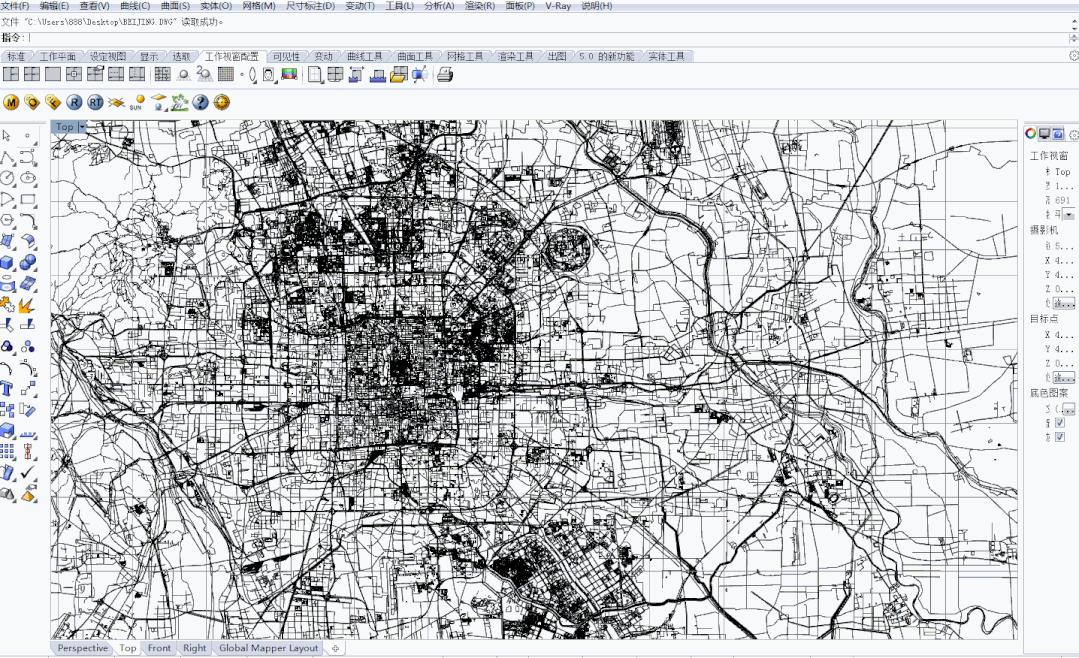Click the browse button under 底色图案

[1067, 409]
